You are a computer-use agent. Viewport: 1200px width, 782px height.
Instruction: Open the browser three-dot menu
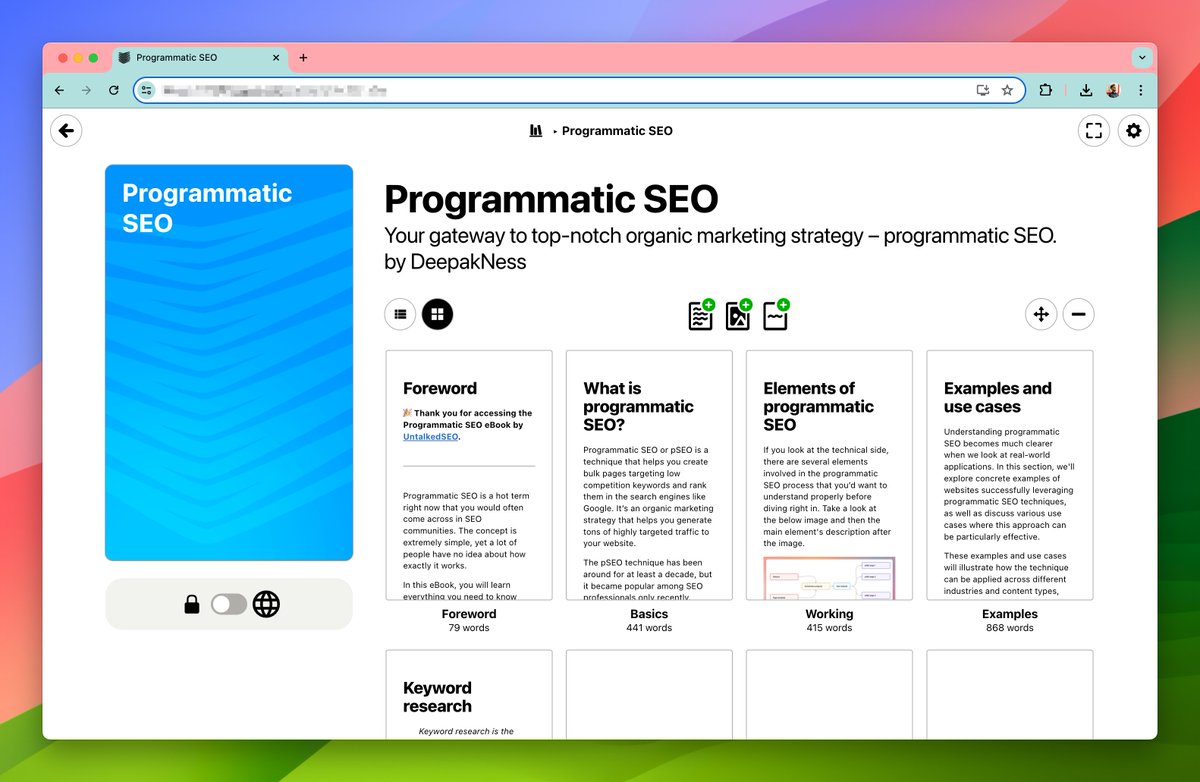1140,90
